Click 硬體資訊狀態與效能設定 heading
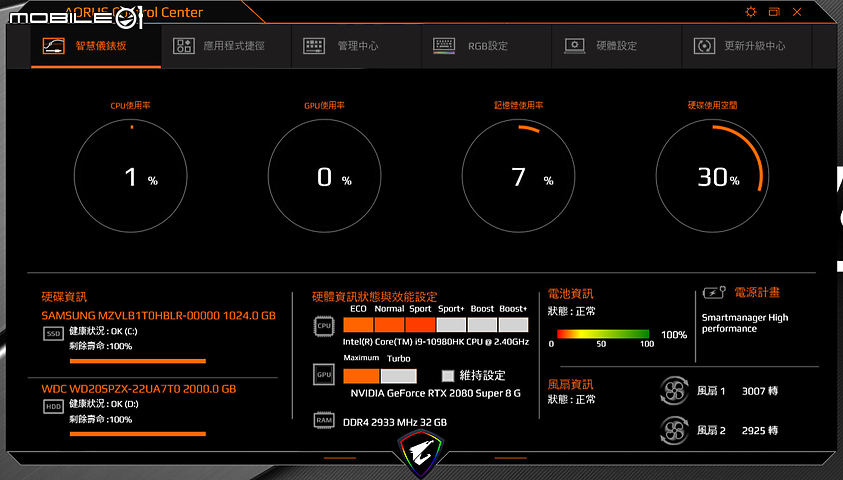 click(x=375, y=297)
